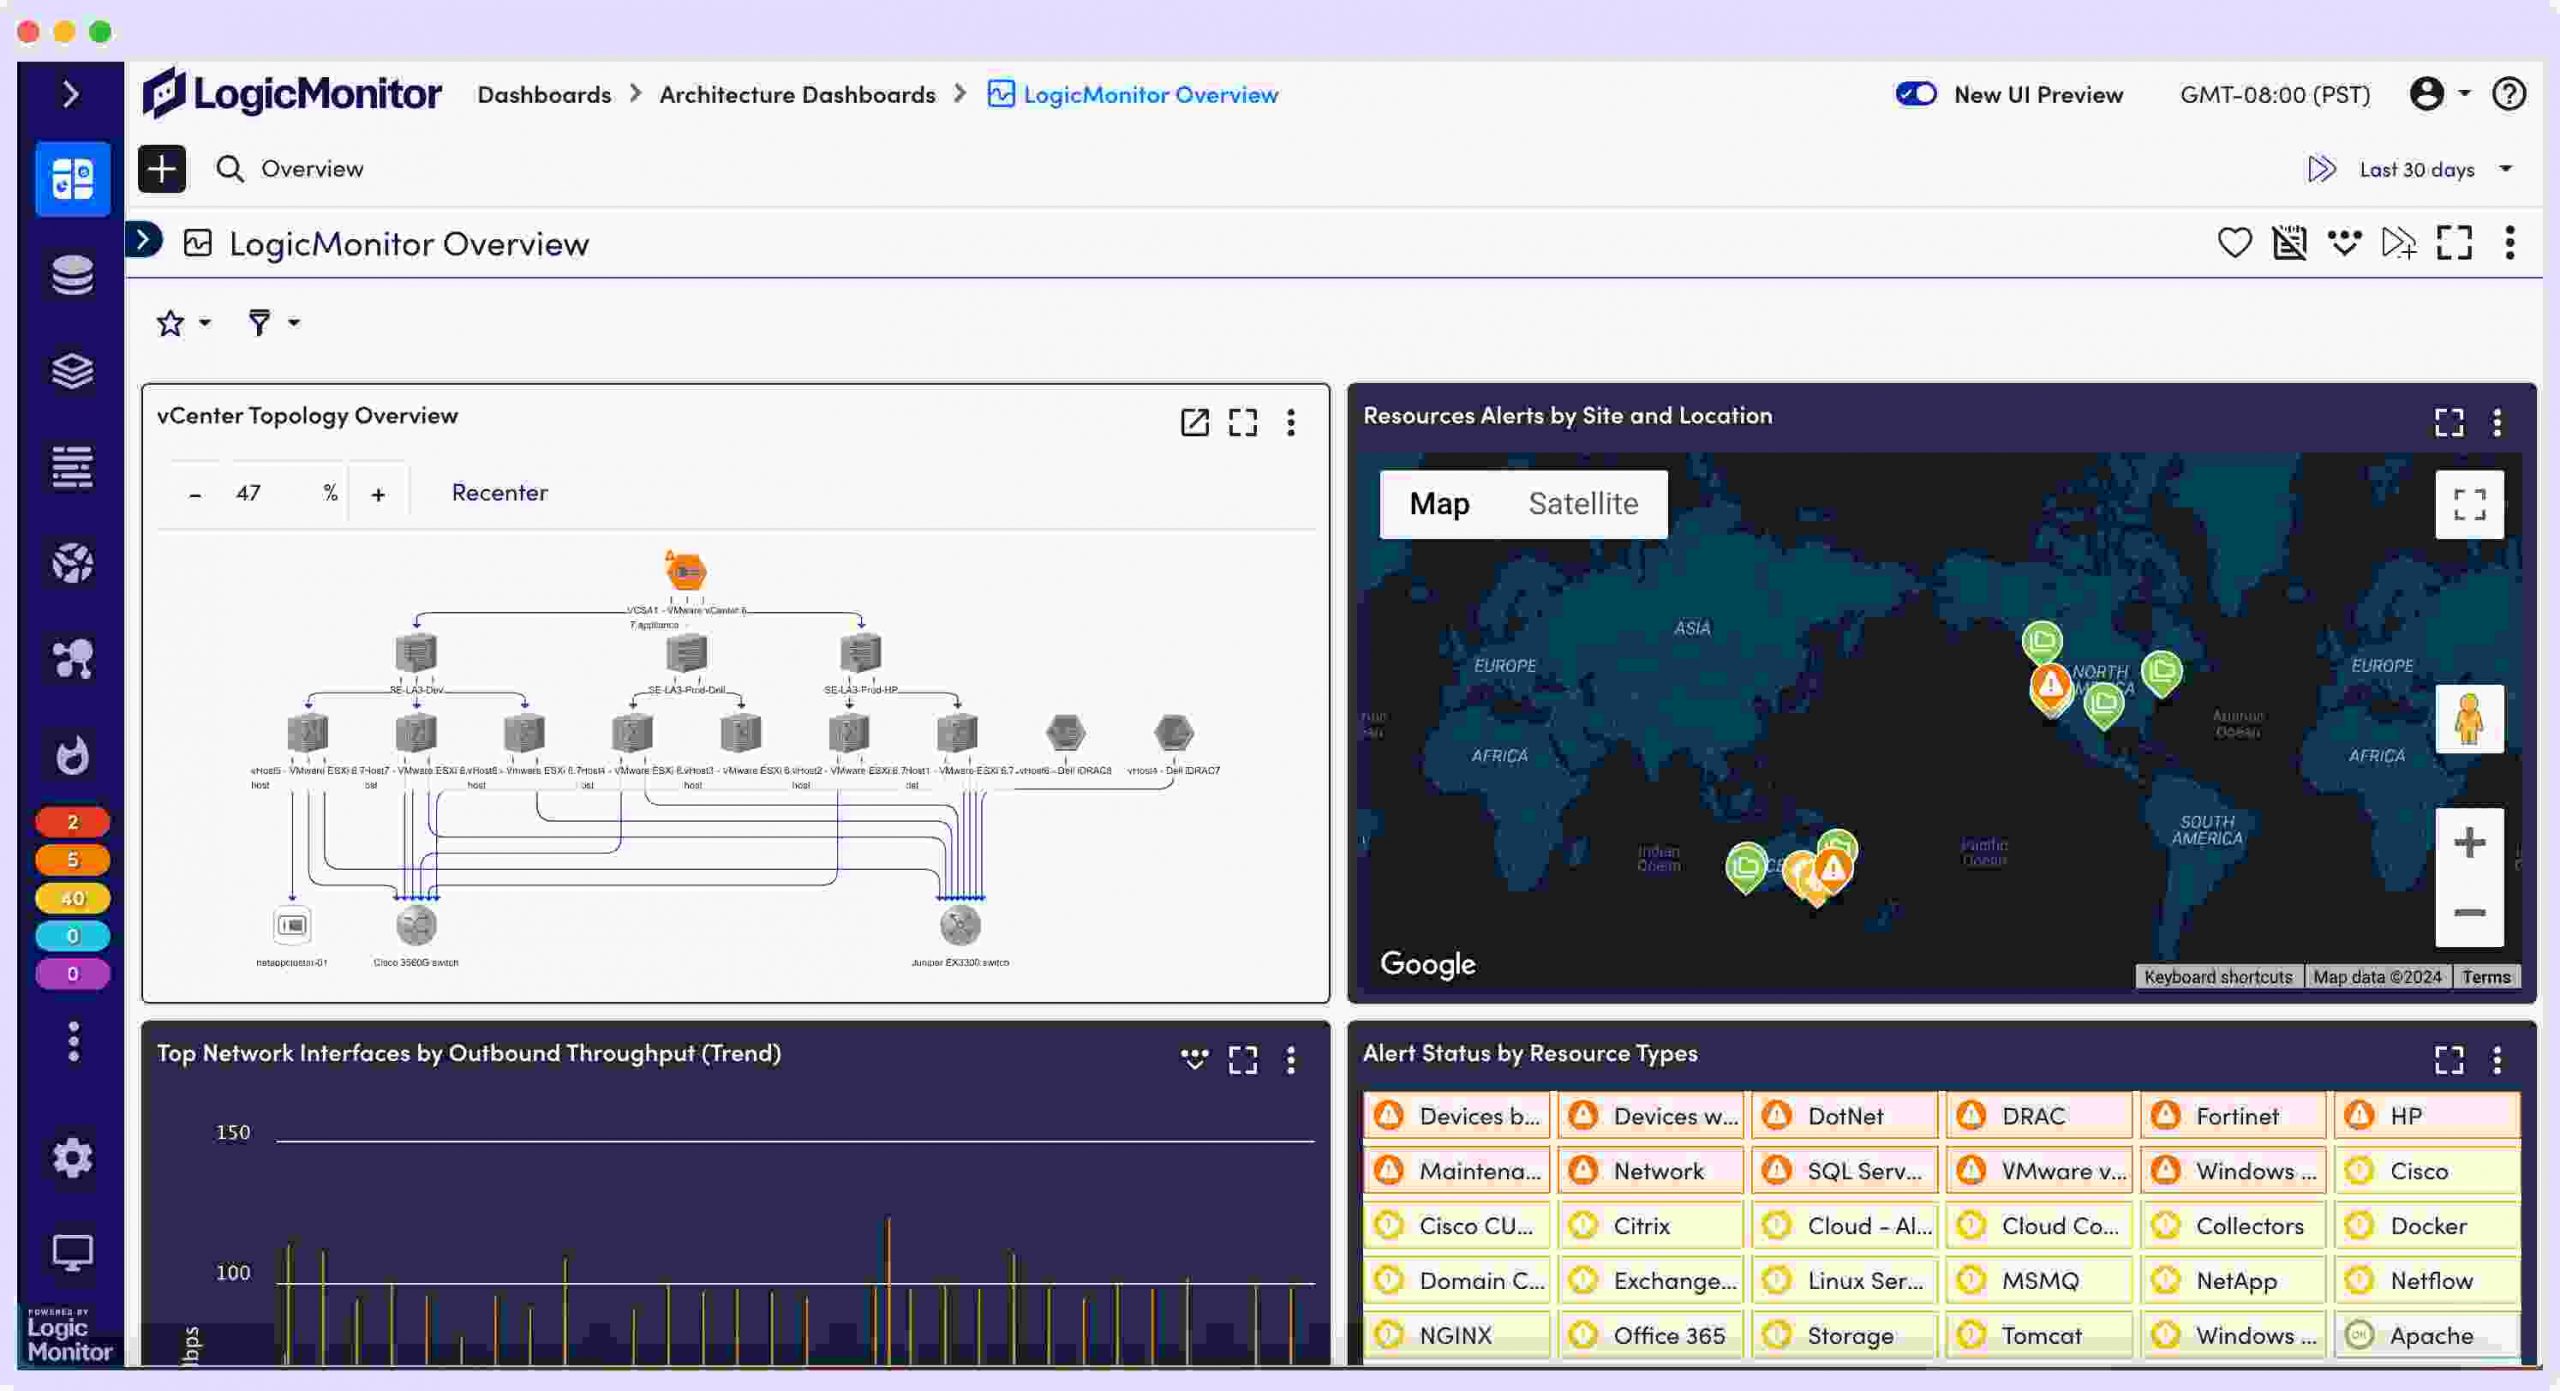Screen dimensions: 2560x1391
Task: Open Keyboard shortcuts link on the map
Action: (2220, 976)
